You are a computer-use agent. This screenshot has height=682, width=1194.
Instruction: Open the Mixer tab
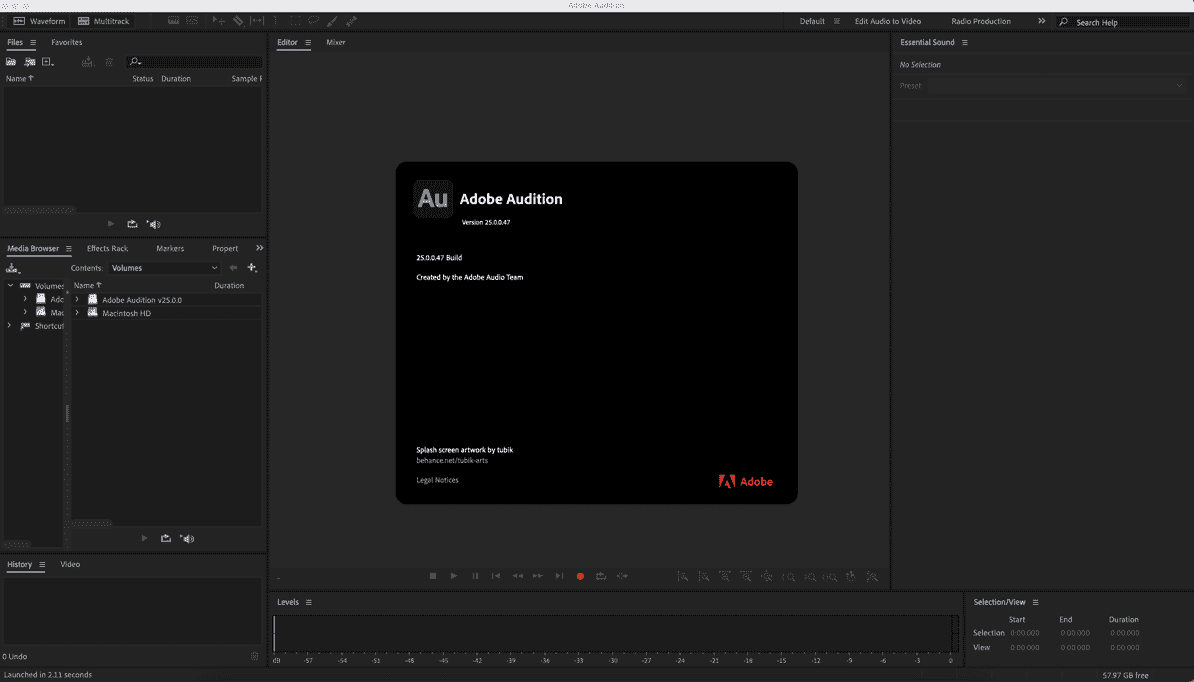(336, 42)
